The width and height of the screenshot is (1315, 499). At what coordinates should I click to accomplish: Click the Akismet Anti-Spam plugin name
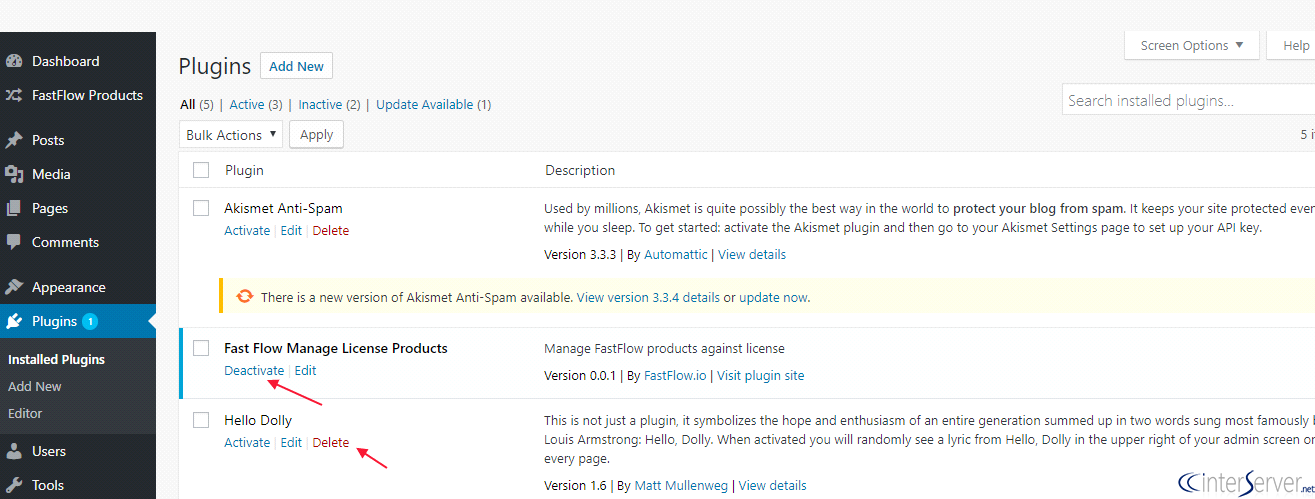click(x=283, y=208)
